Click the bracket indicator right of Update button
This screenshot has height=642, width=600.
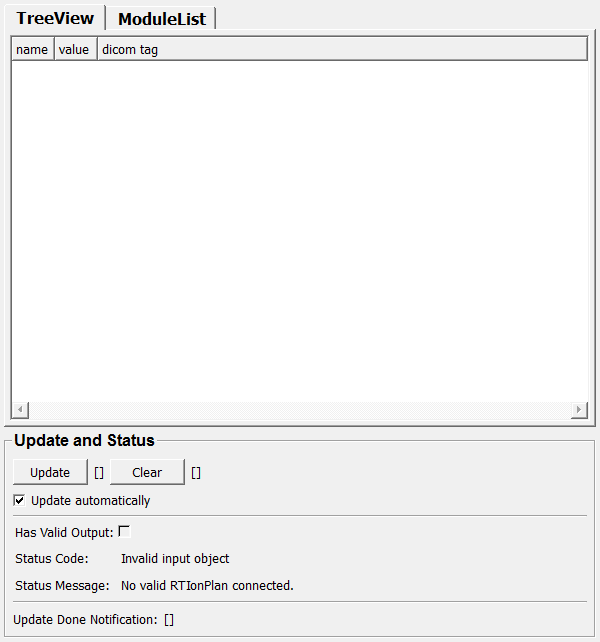coord(99,473)
